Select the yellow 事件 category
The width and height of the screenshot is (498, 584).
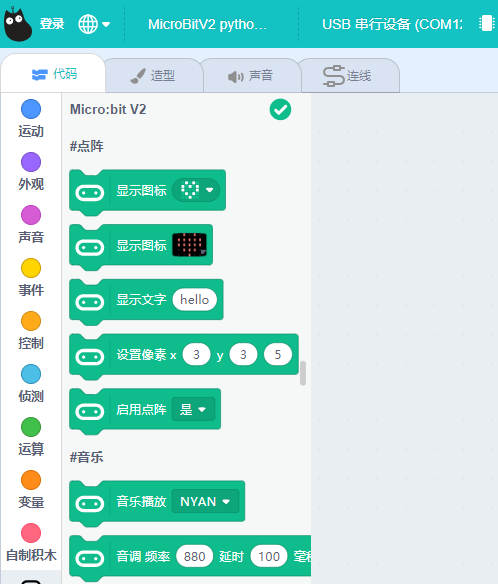(x=31, y=278)
